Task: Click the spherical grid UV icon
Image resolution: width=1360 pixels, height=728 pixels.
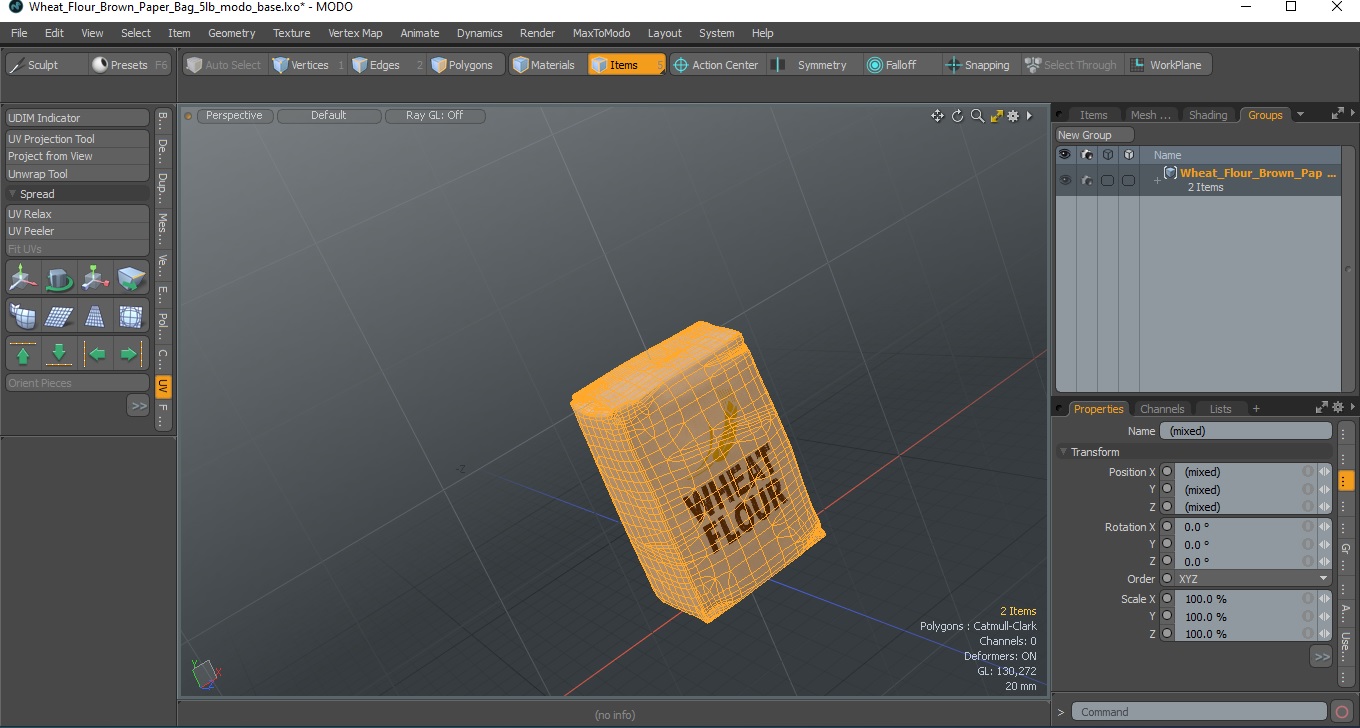Action: [x=132, y=316]
